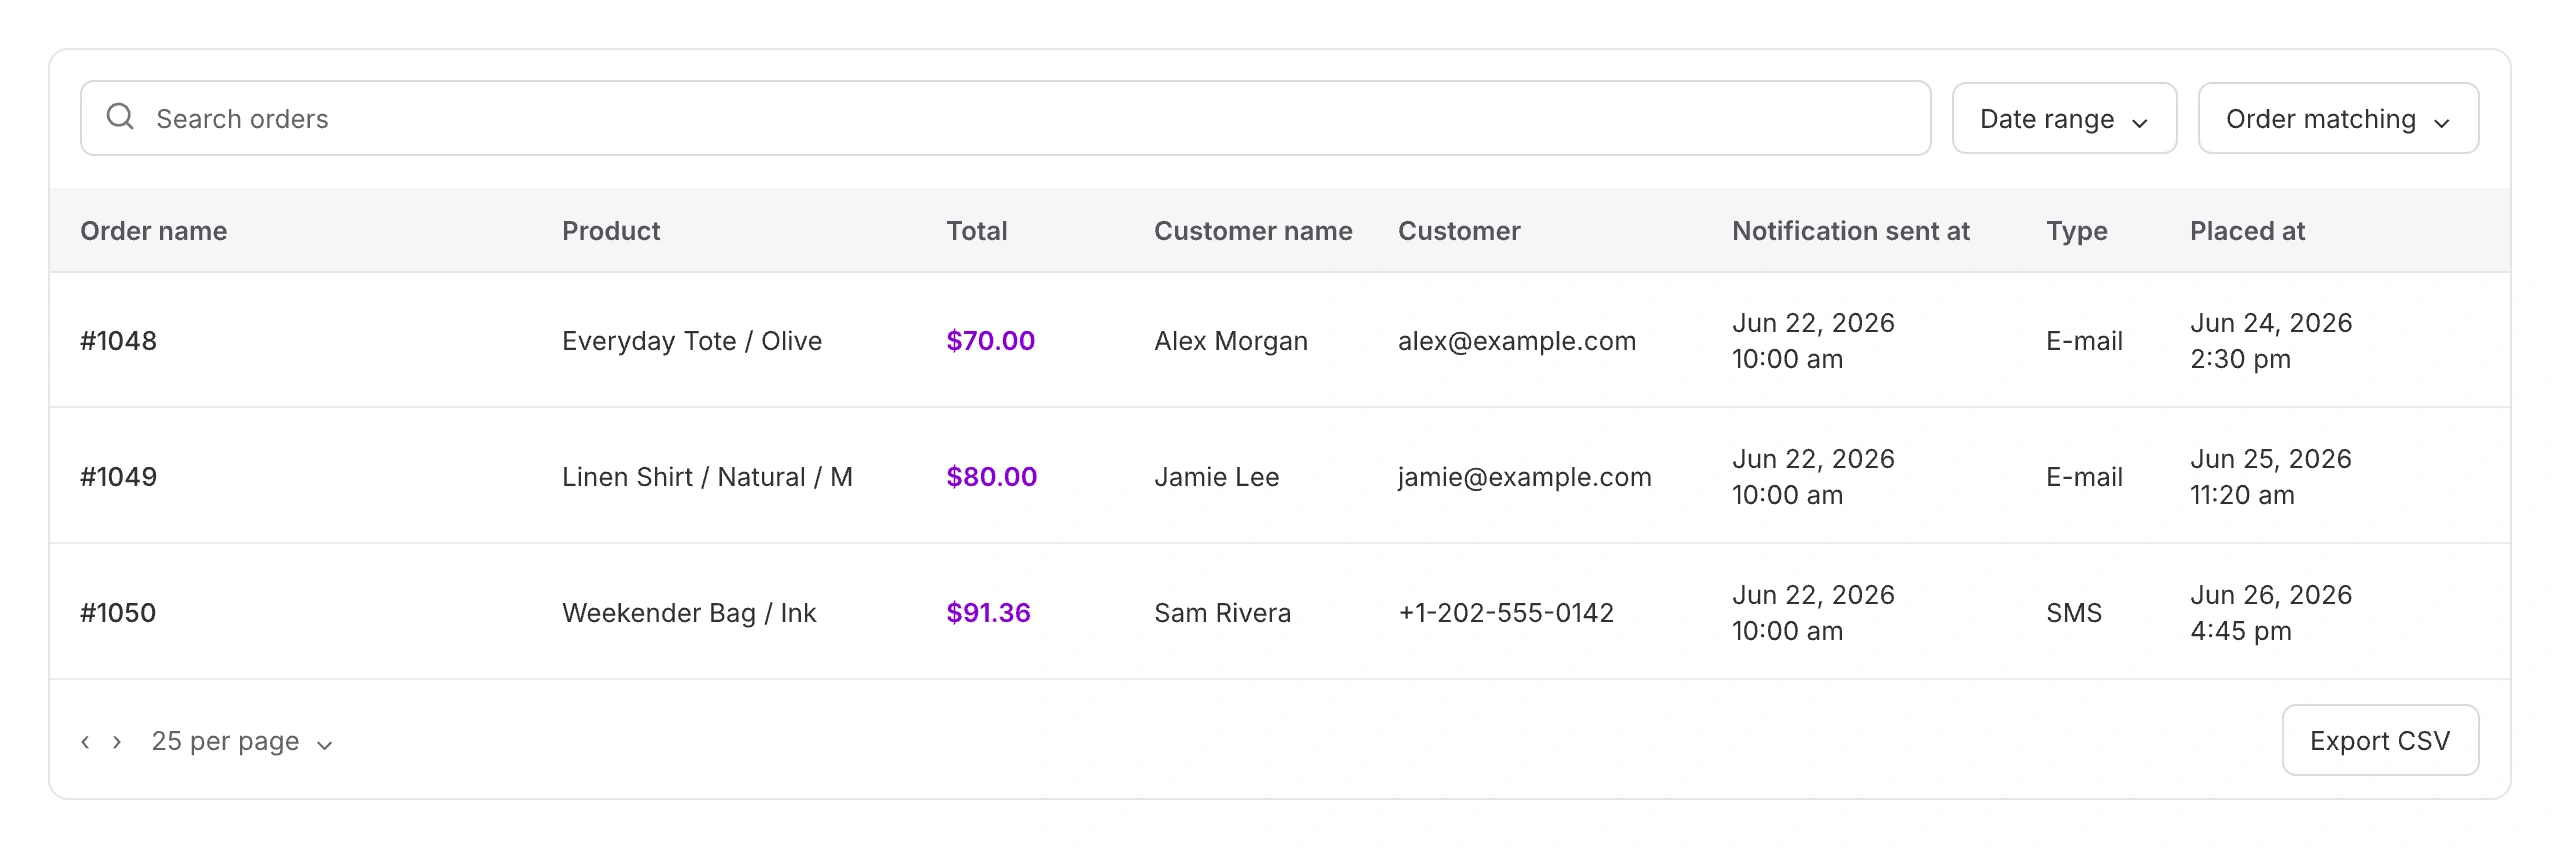Go to next page arrow
Image resolution: width=2560 pixels, height=848 pixels.
[x=117, y=742]
